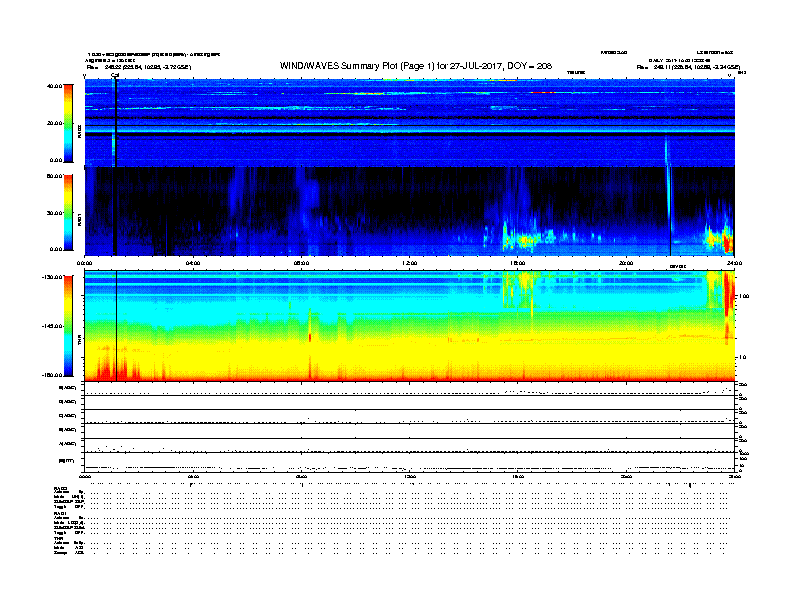792x612 pixels.
Task: Click the TNR header in bottom status table
Action: pos(58,538)
